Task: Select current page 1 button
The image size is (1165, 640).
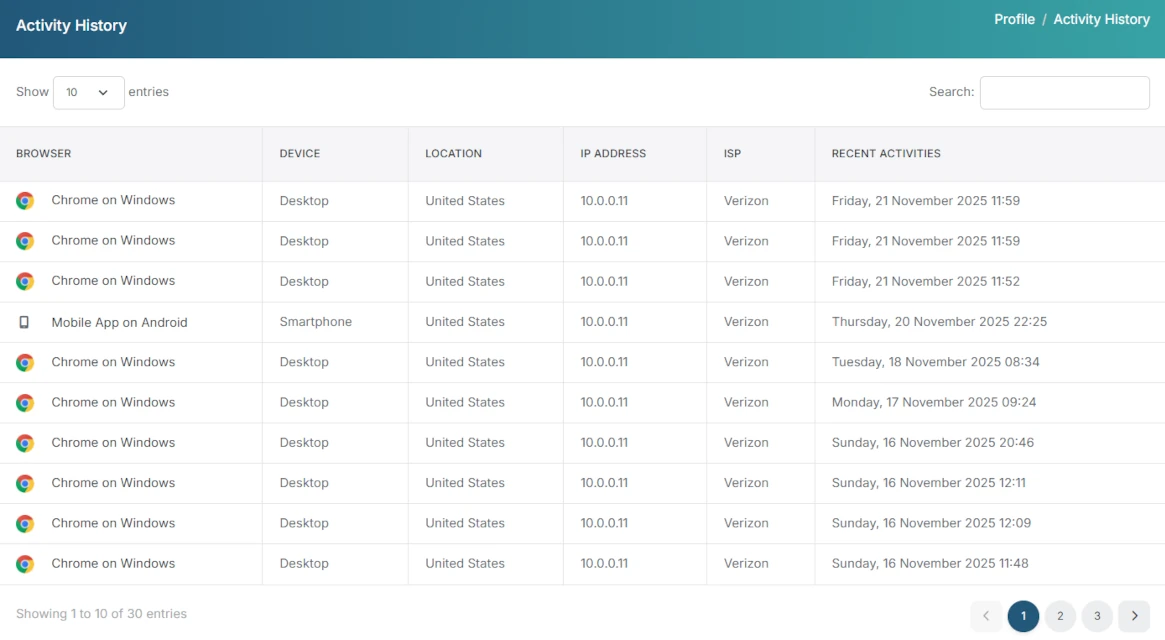Action: coord(1023,616)
